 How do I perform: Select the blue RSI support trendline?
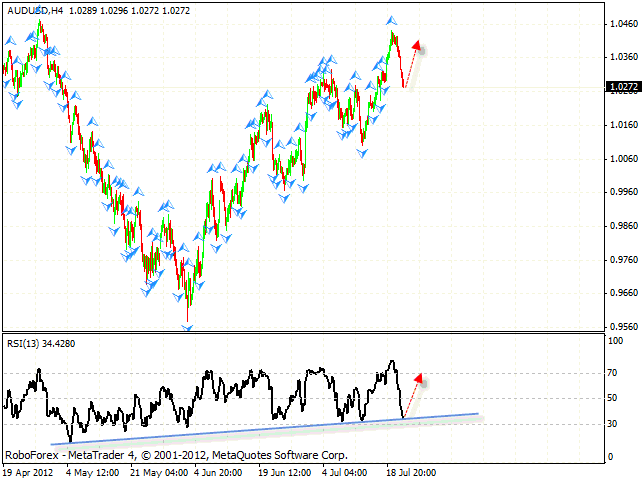260,427
